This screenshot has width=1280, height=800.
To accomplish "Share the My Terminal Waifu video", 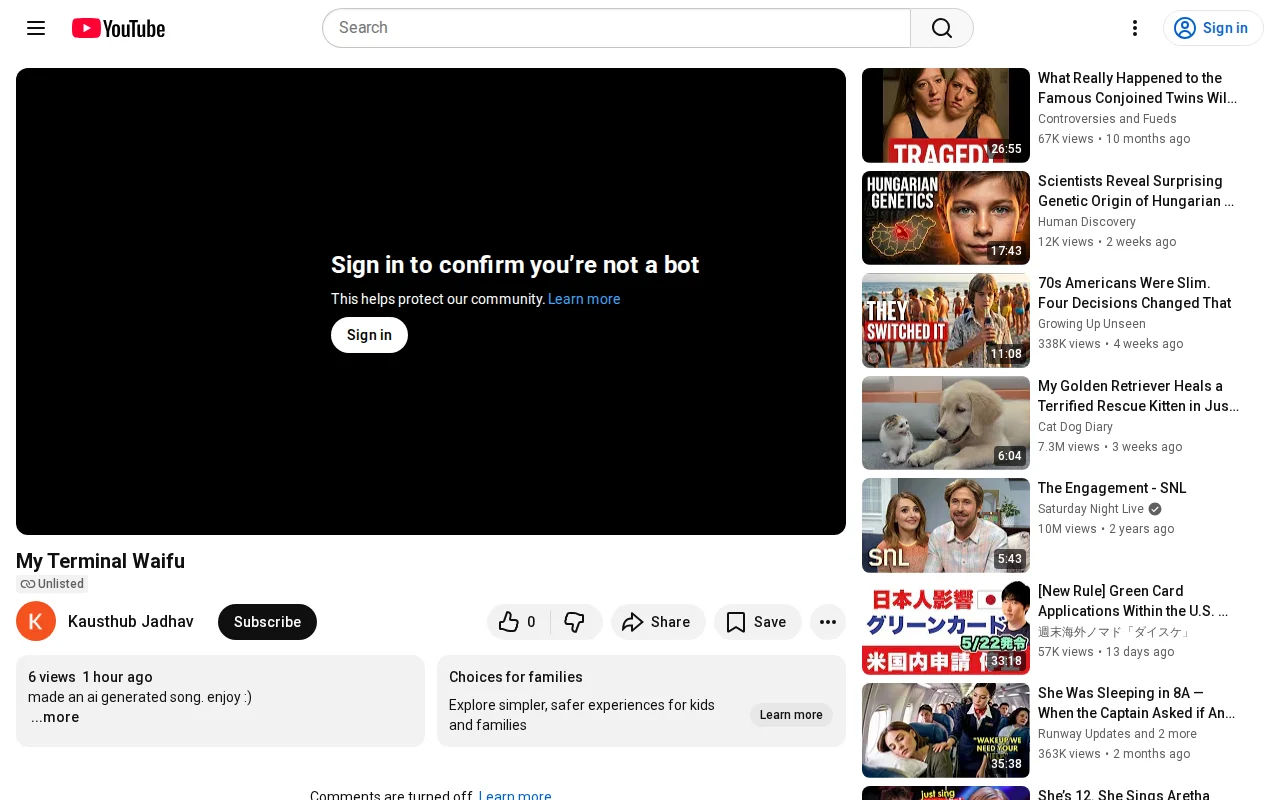I will pos(658,622).
